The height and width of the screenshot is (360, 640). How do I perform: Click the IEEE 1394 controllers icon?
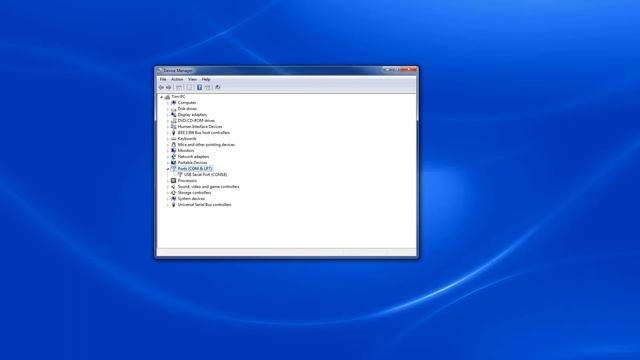tap(173, 133)
